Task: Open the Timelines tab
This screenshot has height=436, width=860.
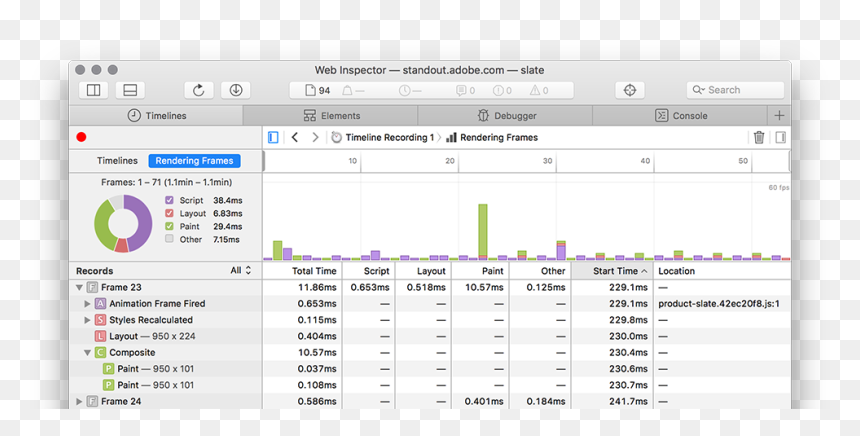Action: coord(157,116)
